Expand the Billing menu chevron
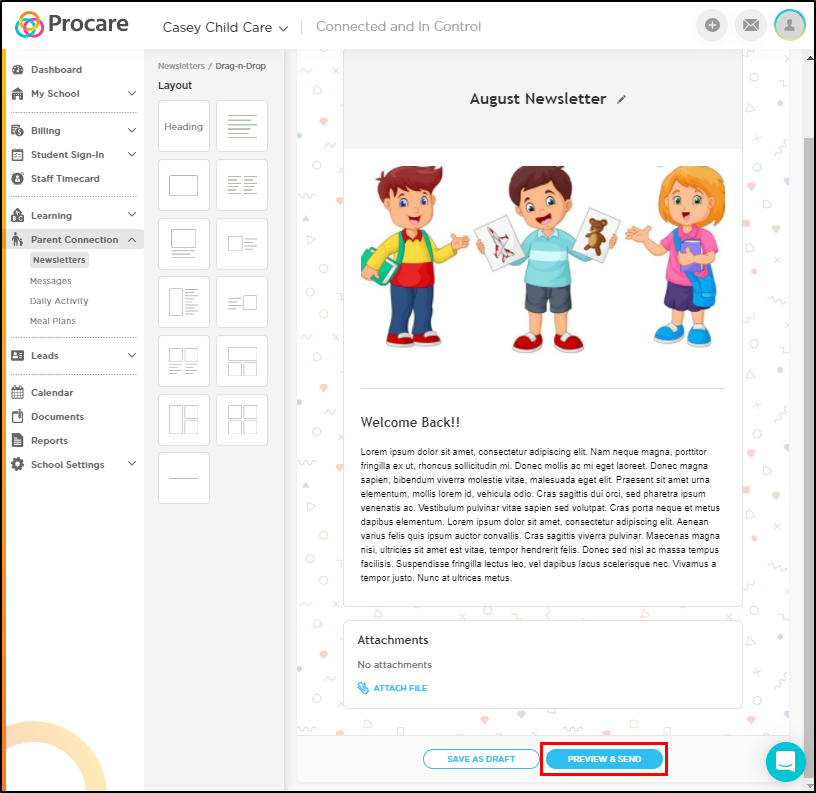Screen dimensions: 816x793 tap(132, 130)
